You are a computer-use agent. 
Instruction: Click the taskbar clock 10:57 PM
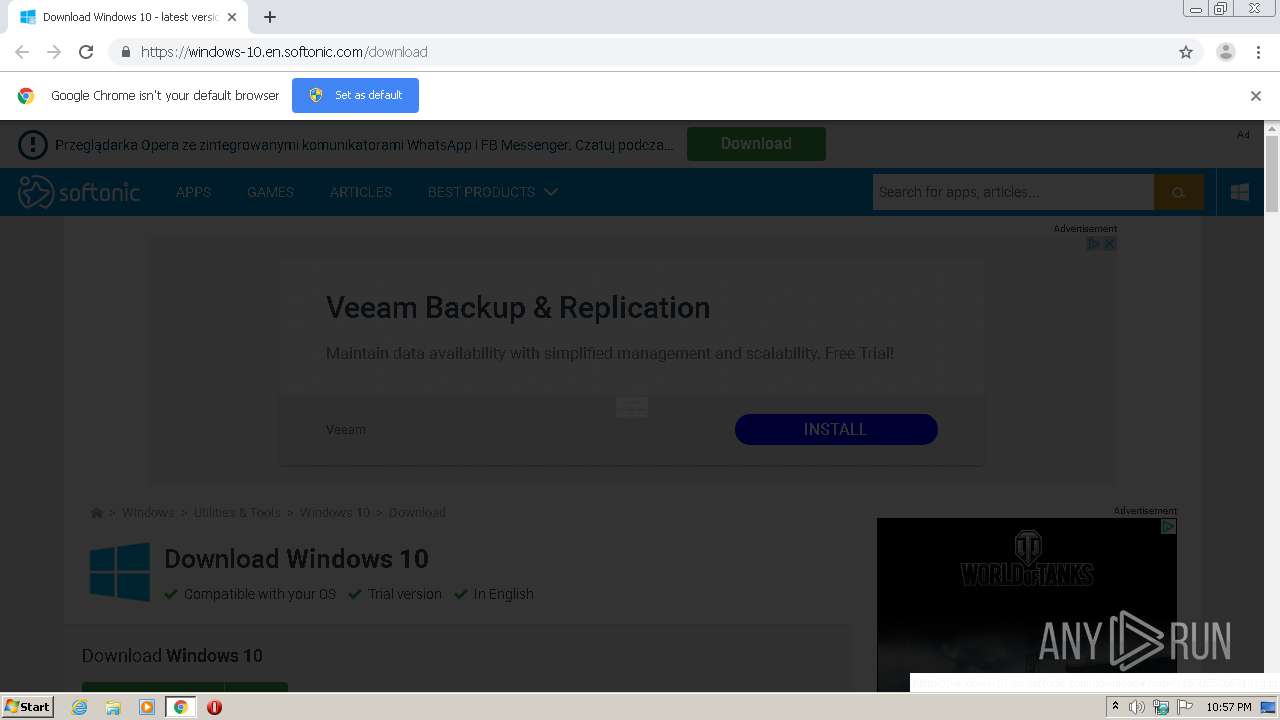point(1229,707)
